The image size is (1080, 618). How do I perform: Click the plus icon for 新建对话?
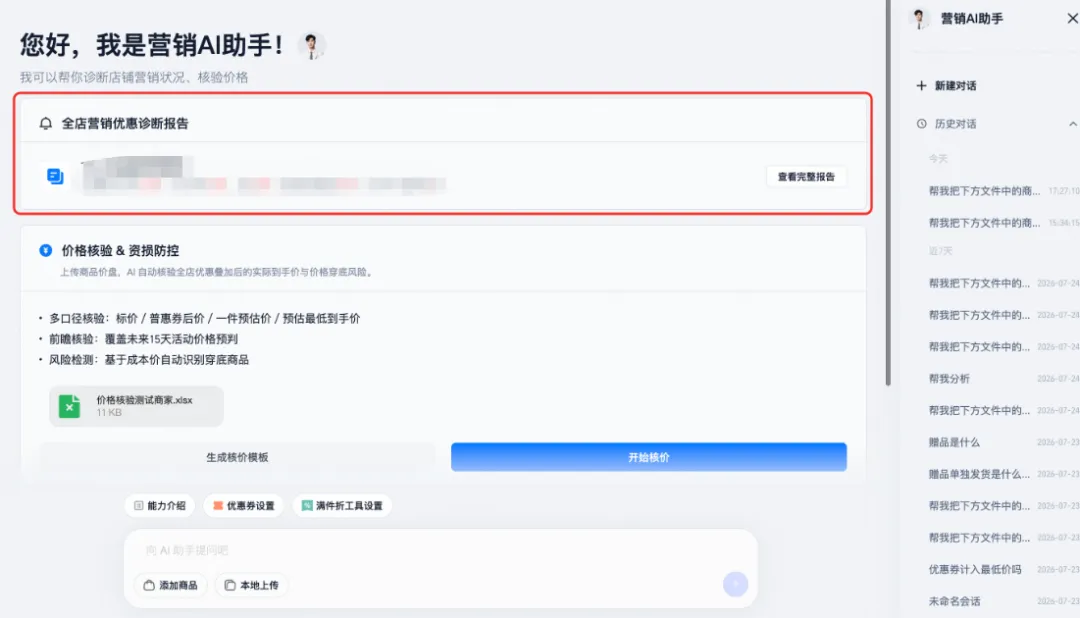[x=921, y=85]
